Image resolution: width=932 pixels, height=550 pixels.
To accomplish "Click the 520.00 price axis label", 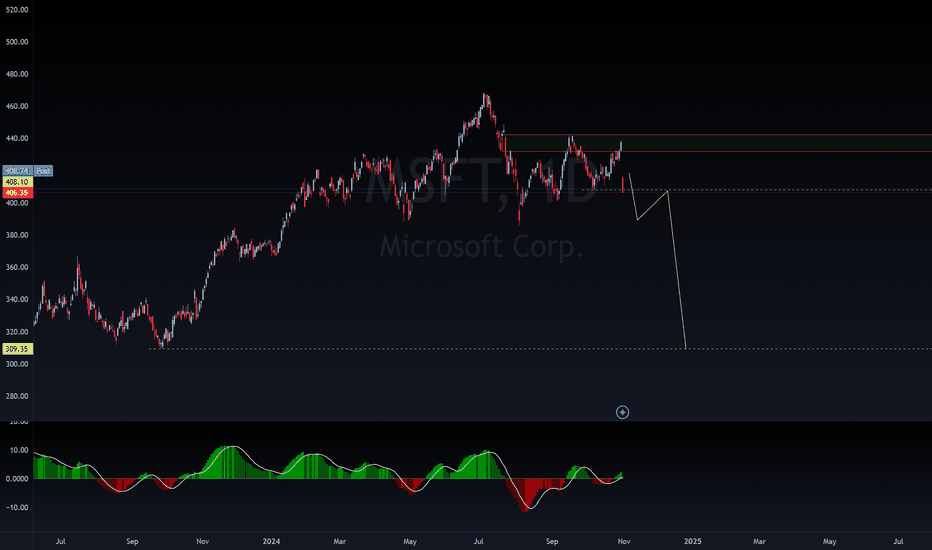I will (x=17, y=10).
